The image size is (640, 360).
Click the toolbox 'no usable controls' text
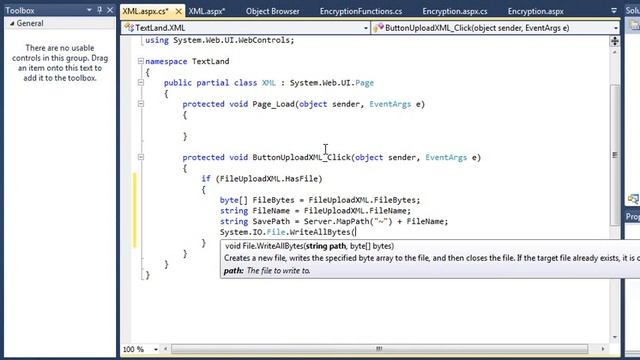point(60,63)
